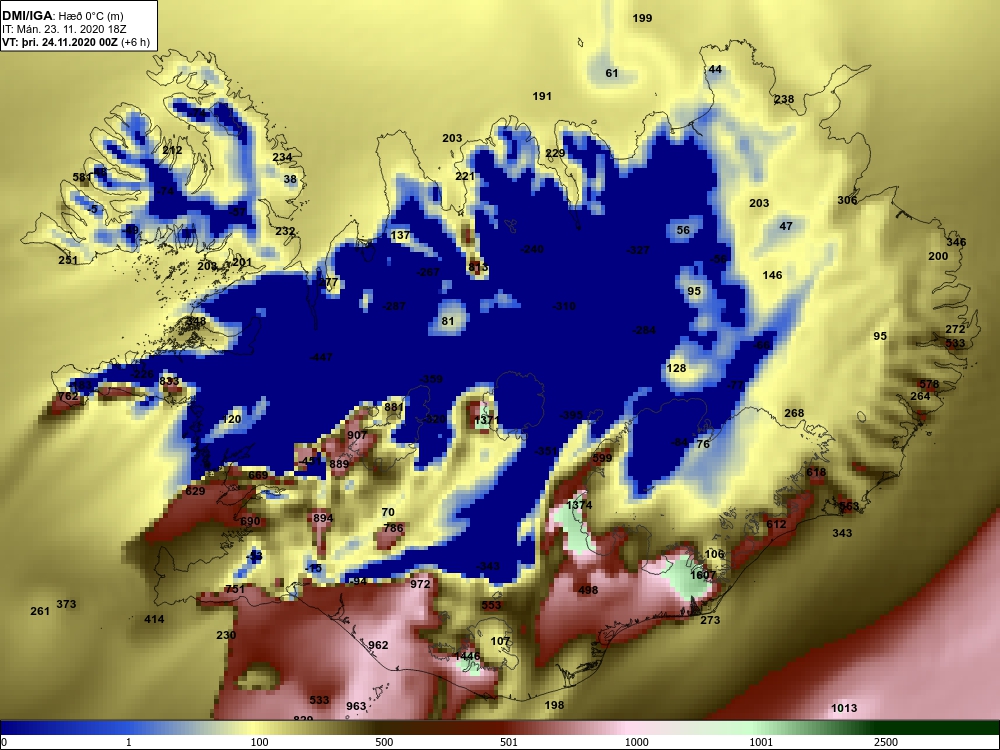The image size is (1000, 750).
Task: Click the value 786 on the map
Action: tap(393, 527)
